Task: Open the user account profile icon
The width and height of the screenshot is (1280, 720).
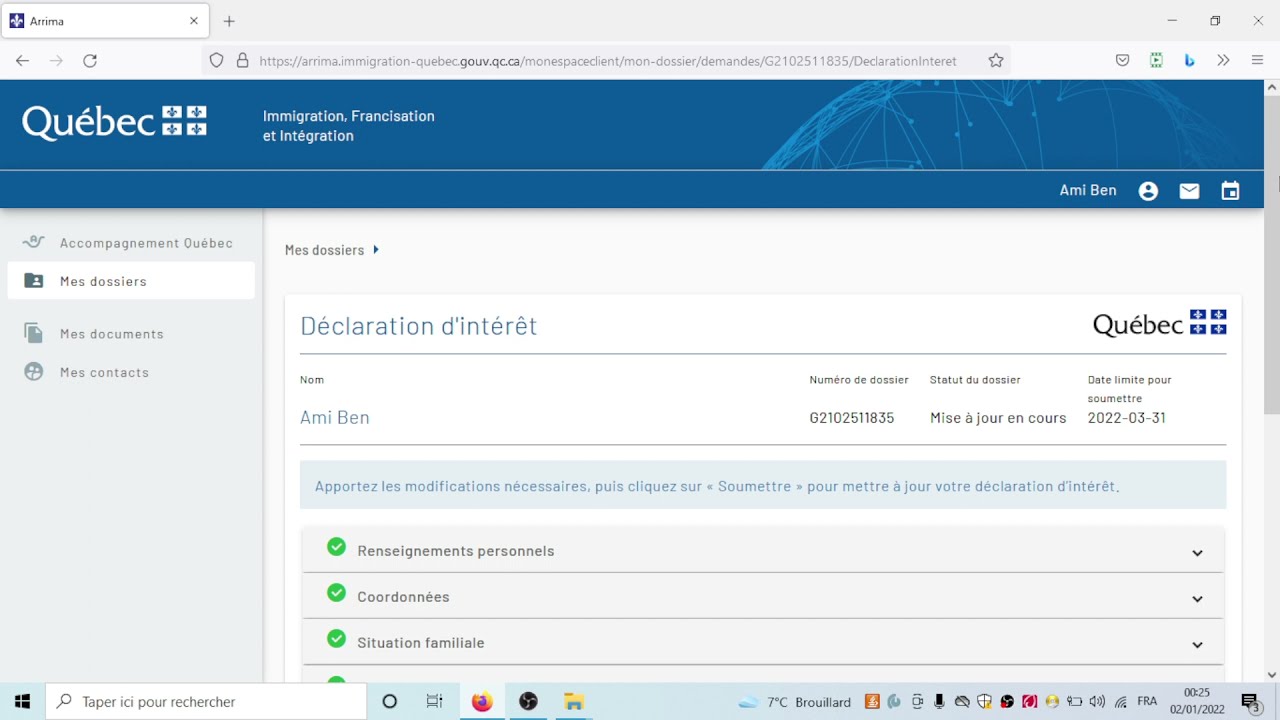Action: [1148, 191]
